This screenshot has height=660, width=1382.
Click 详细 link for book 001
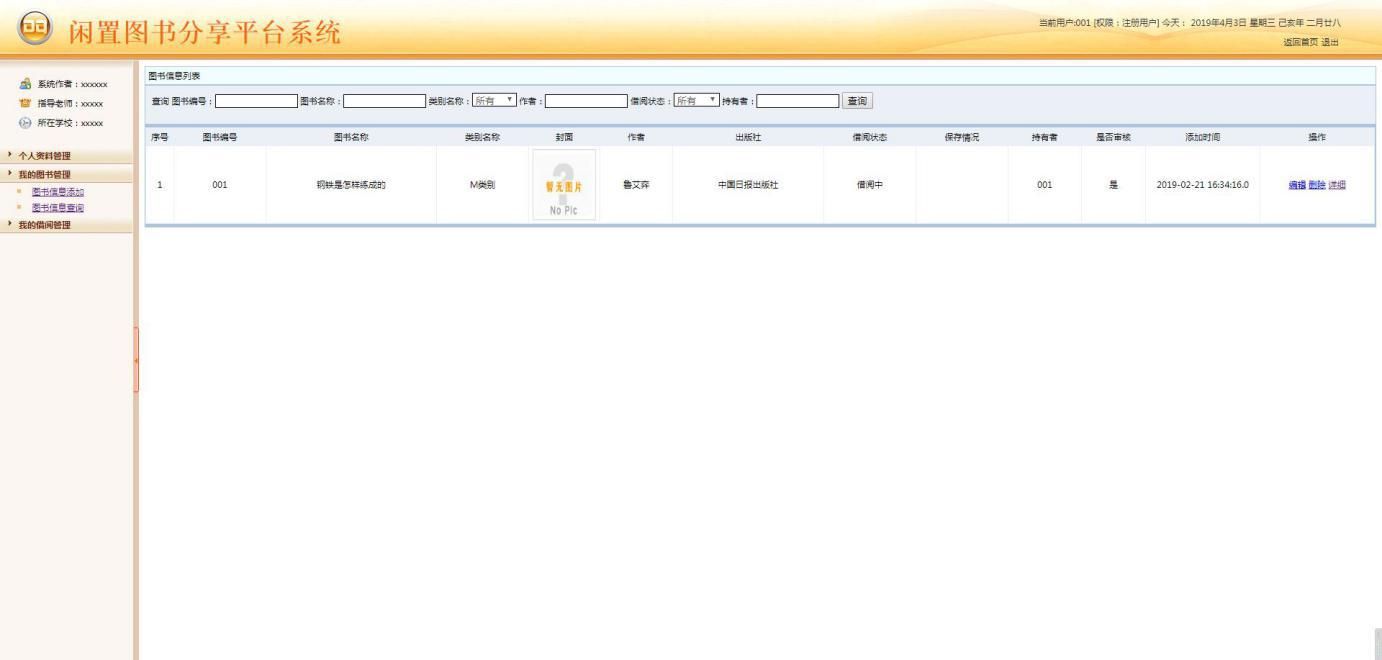tap(1337, 185)
